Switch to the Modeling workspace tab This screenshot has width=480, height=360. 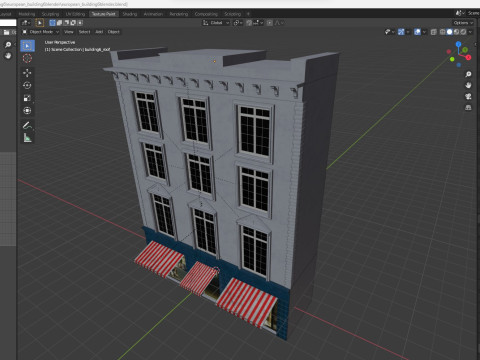tap(27, 14)
